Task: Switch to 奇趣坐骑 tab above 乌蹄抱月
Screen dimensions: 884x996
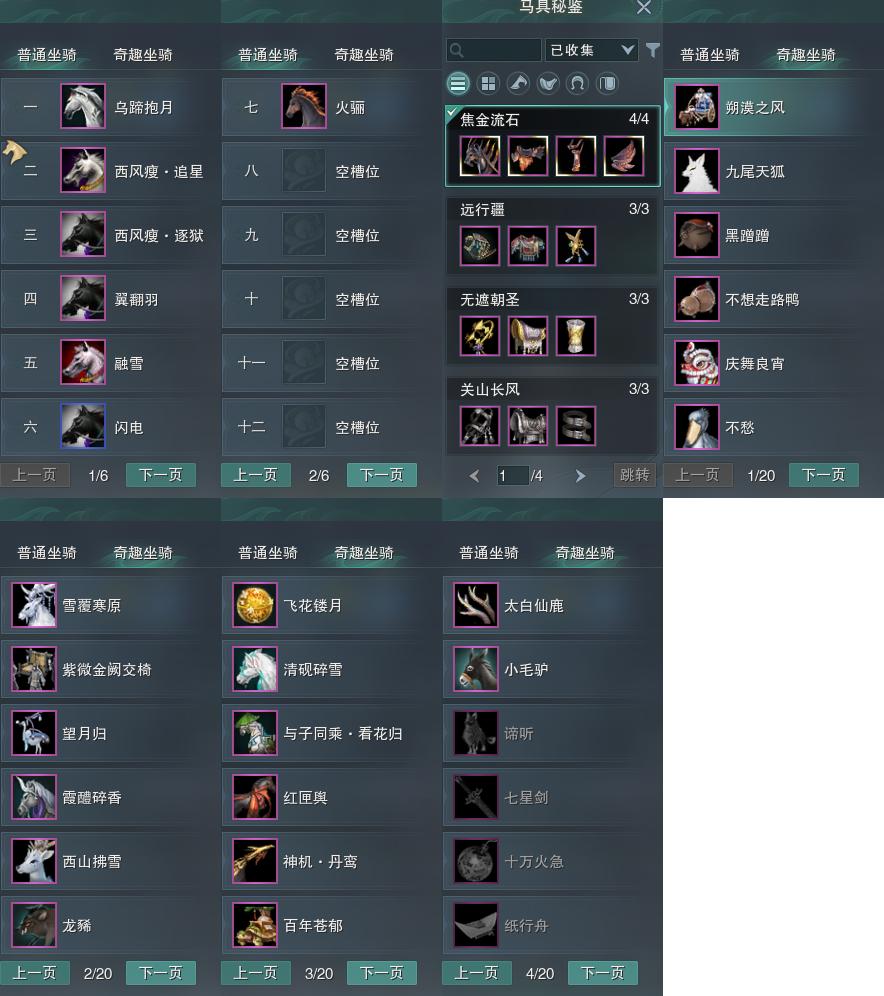Action: 143,55
